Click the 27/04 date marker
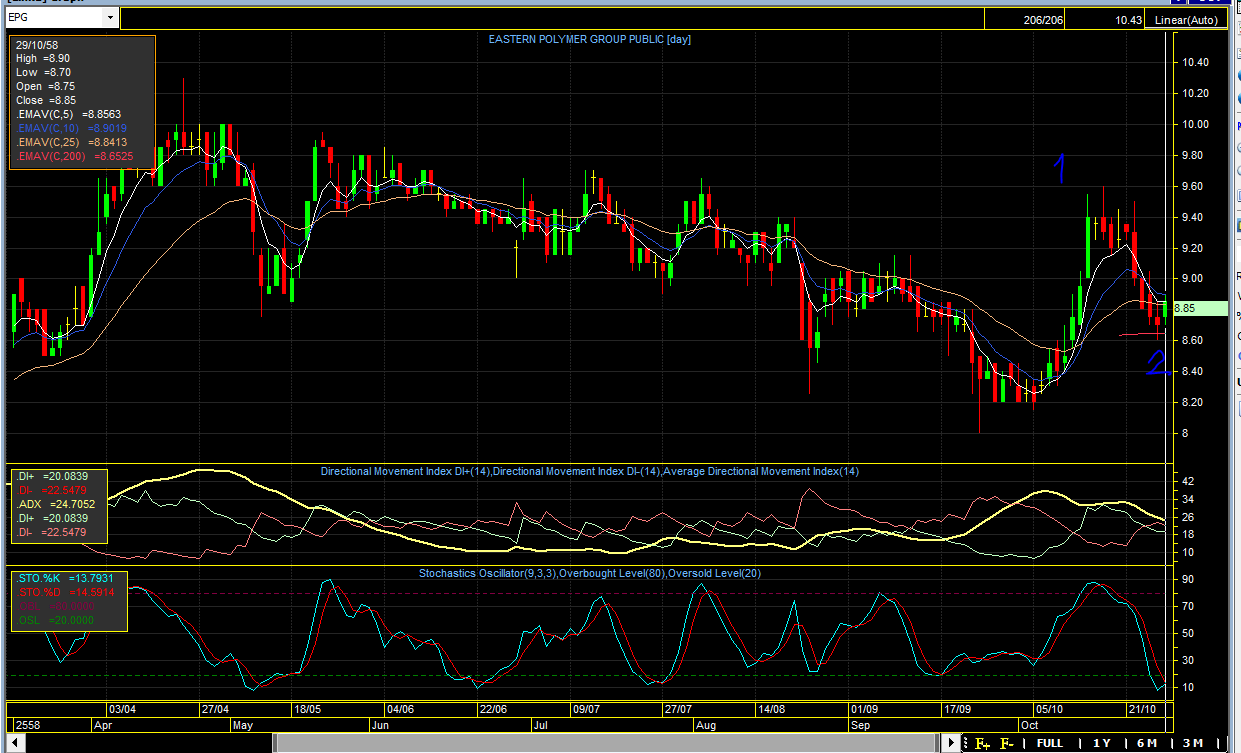The height and width of the screenshot is (753, 1241). (x=215, y=709)
